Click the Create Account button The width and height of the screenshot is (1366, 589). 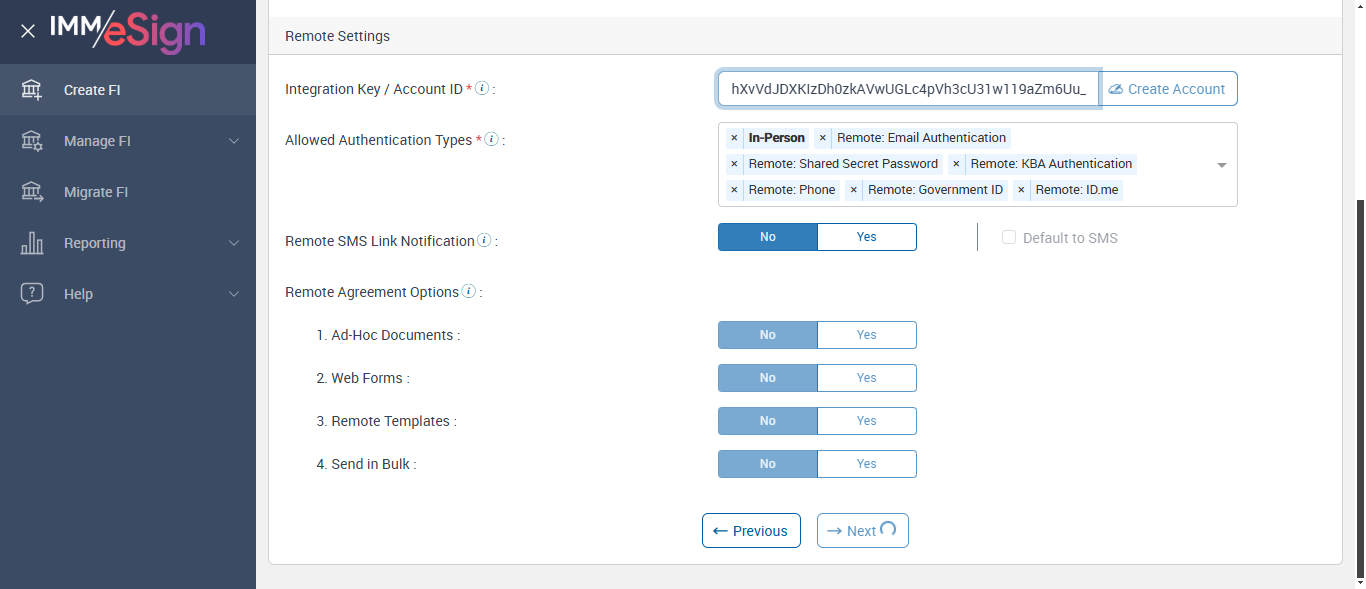(x=1168, y=89)
